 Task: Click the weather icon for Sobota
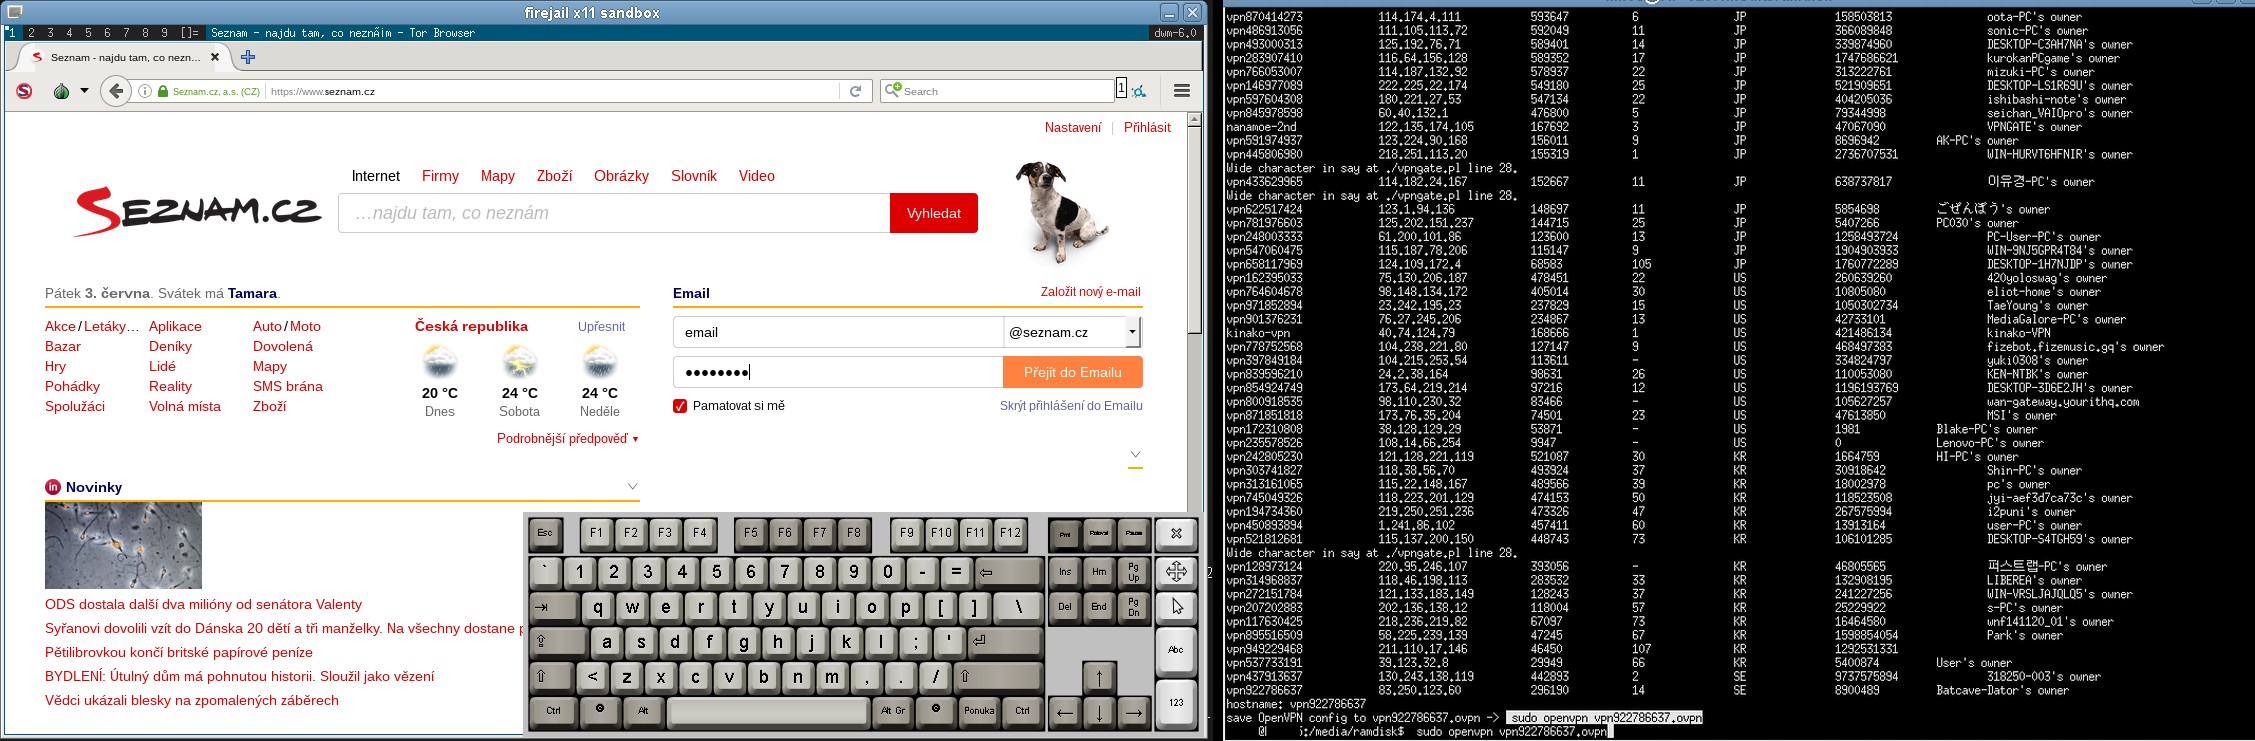click(x=520, y=361)
